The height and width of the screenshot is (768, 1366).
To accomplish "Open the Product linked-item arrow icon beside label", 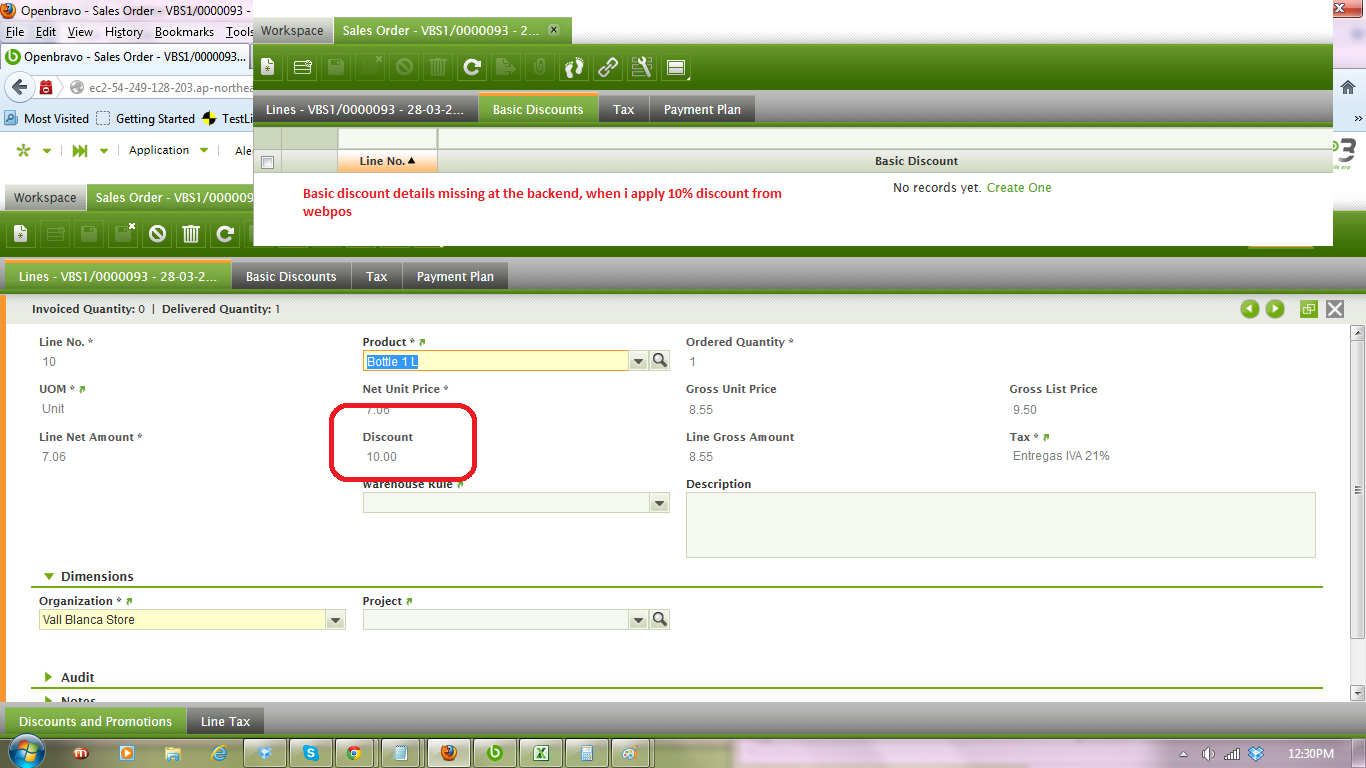I will 423,343.
